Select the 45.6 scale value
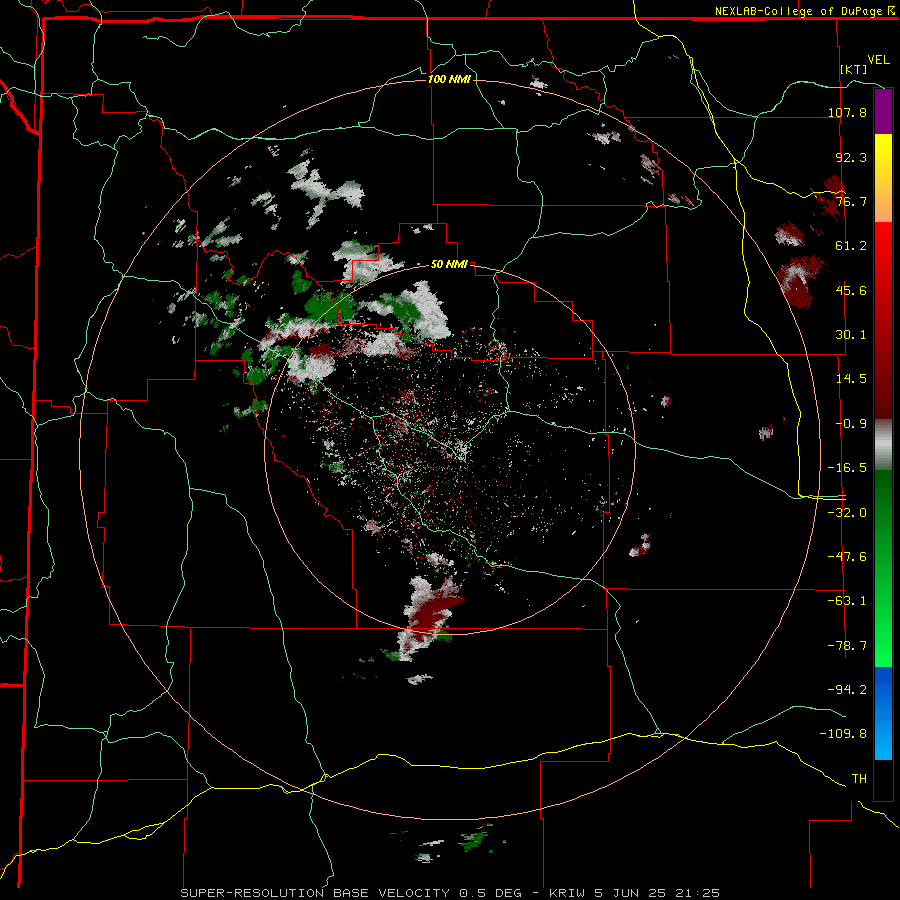The width and height of the screenshot is (900, 900). click(x=851, y=290)
